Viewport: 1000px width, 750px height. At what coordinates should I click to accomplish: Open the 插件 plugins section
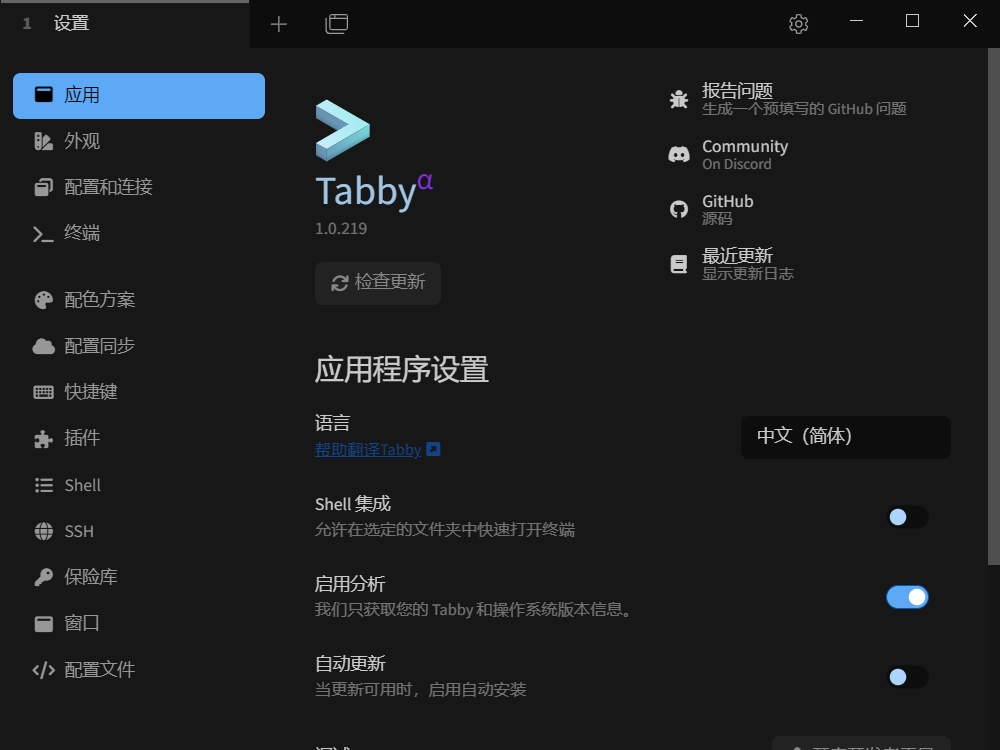139,438
